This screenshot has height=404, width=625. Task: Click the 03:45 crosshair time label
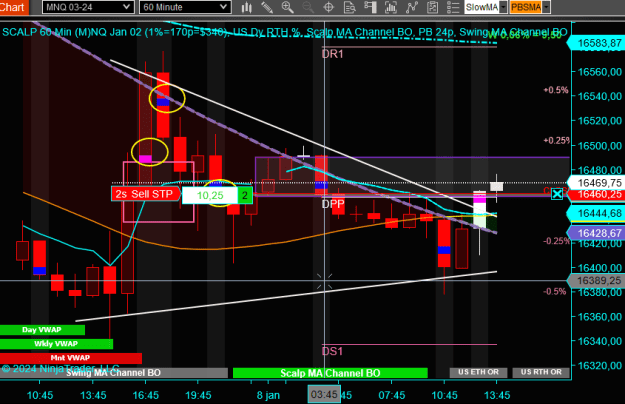pyautogui.click(x=324, y=395)
